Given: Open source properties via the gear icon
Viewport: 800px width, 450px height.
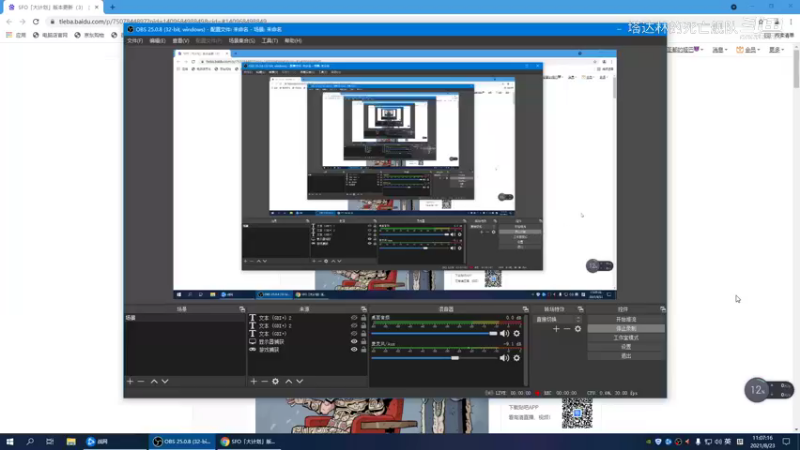Looking at the screenshot, I should [276, 381].
